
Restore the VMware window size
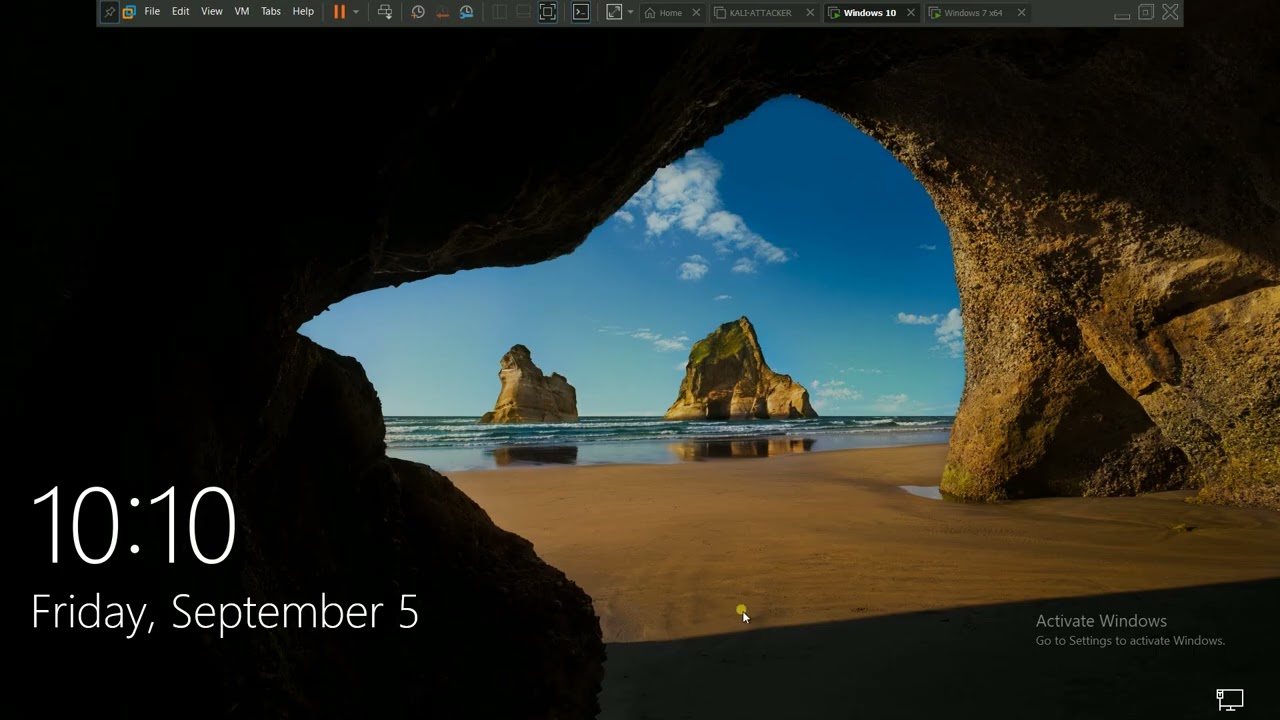(1146, 12)
